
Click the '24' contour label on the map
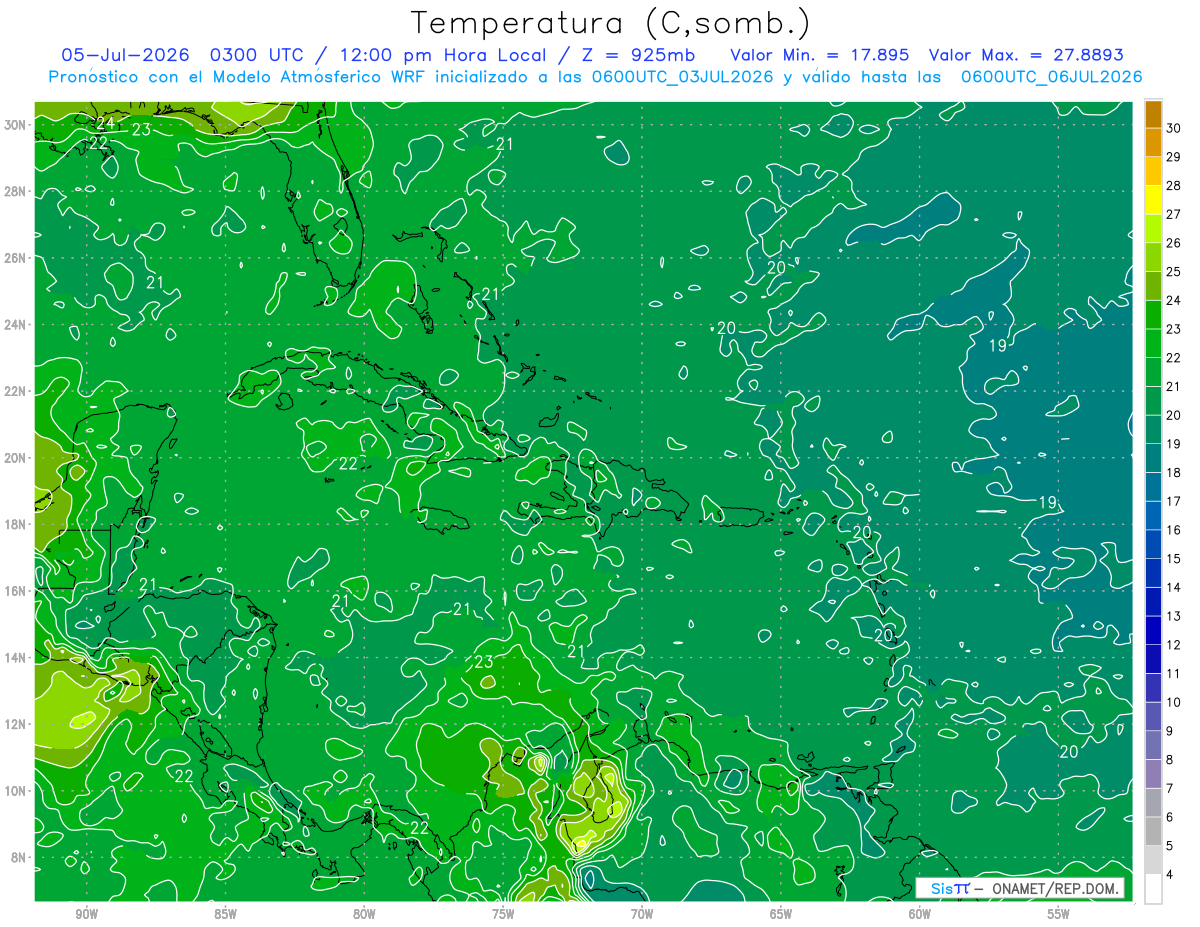pos(105,124)
